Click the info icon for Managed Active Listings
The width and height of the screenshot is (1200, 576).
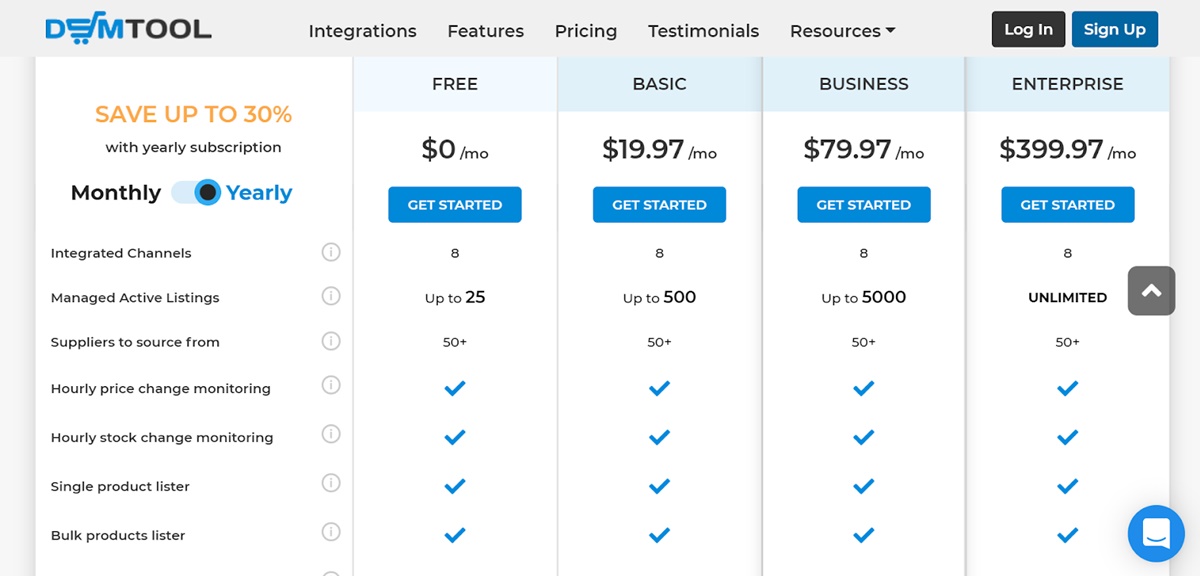coord(331,296)
